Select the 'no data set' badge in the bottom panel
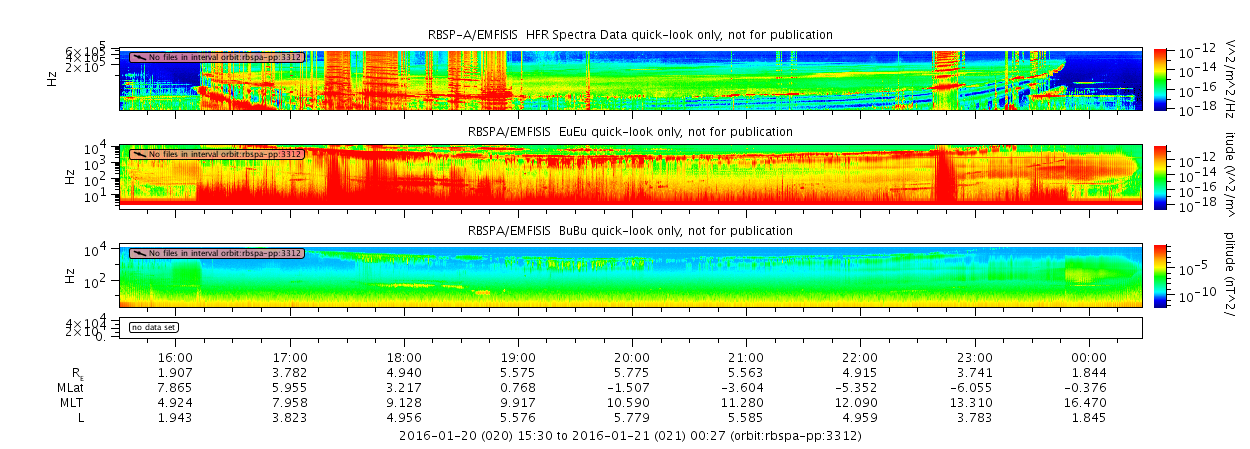 (153, 327)
